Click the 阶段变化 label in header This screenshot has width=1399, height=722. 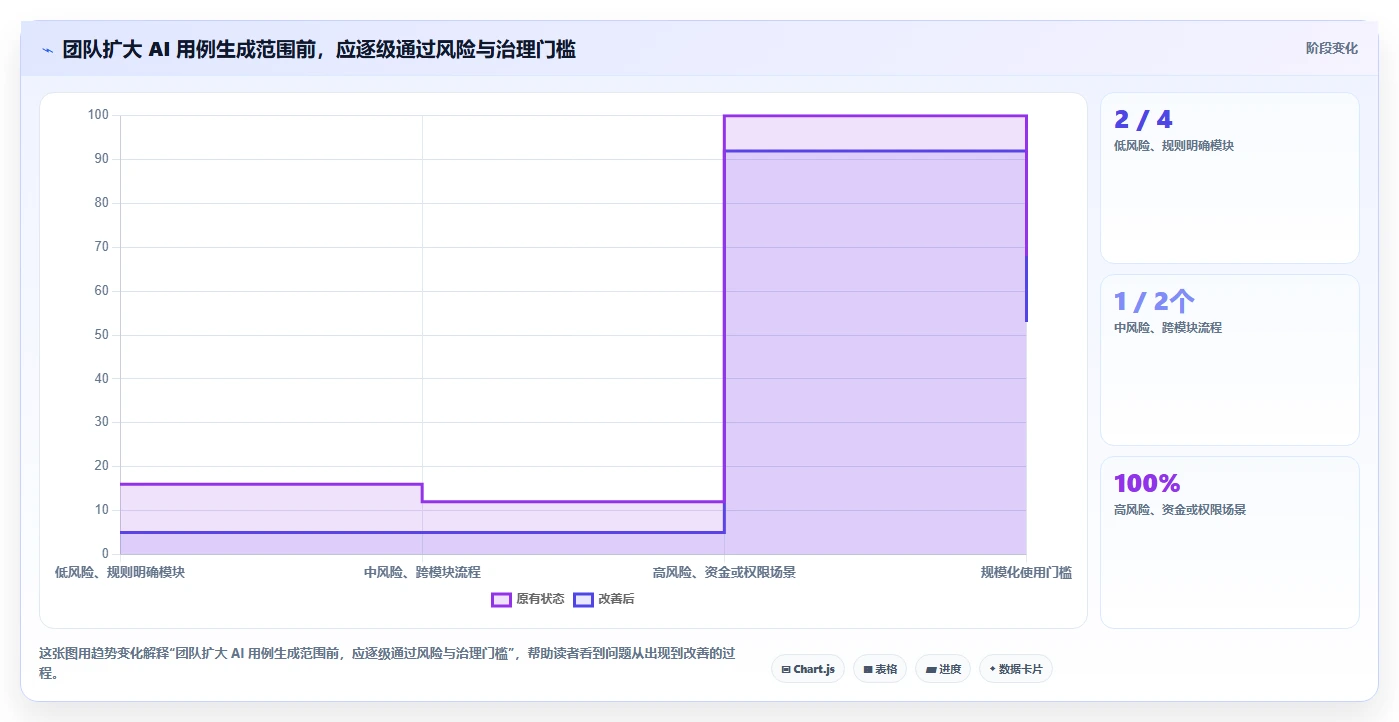[x=1332, y=48]
